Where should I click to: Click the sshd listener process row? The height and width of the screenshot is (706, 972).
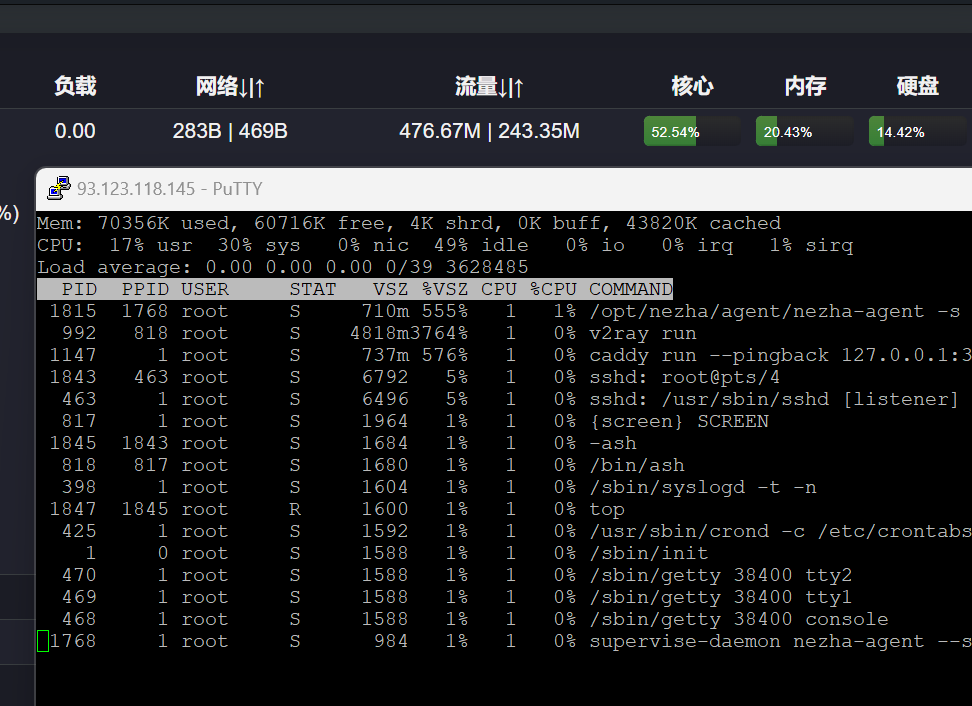(504, 399)
